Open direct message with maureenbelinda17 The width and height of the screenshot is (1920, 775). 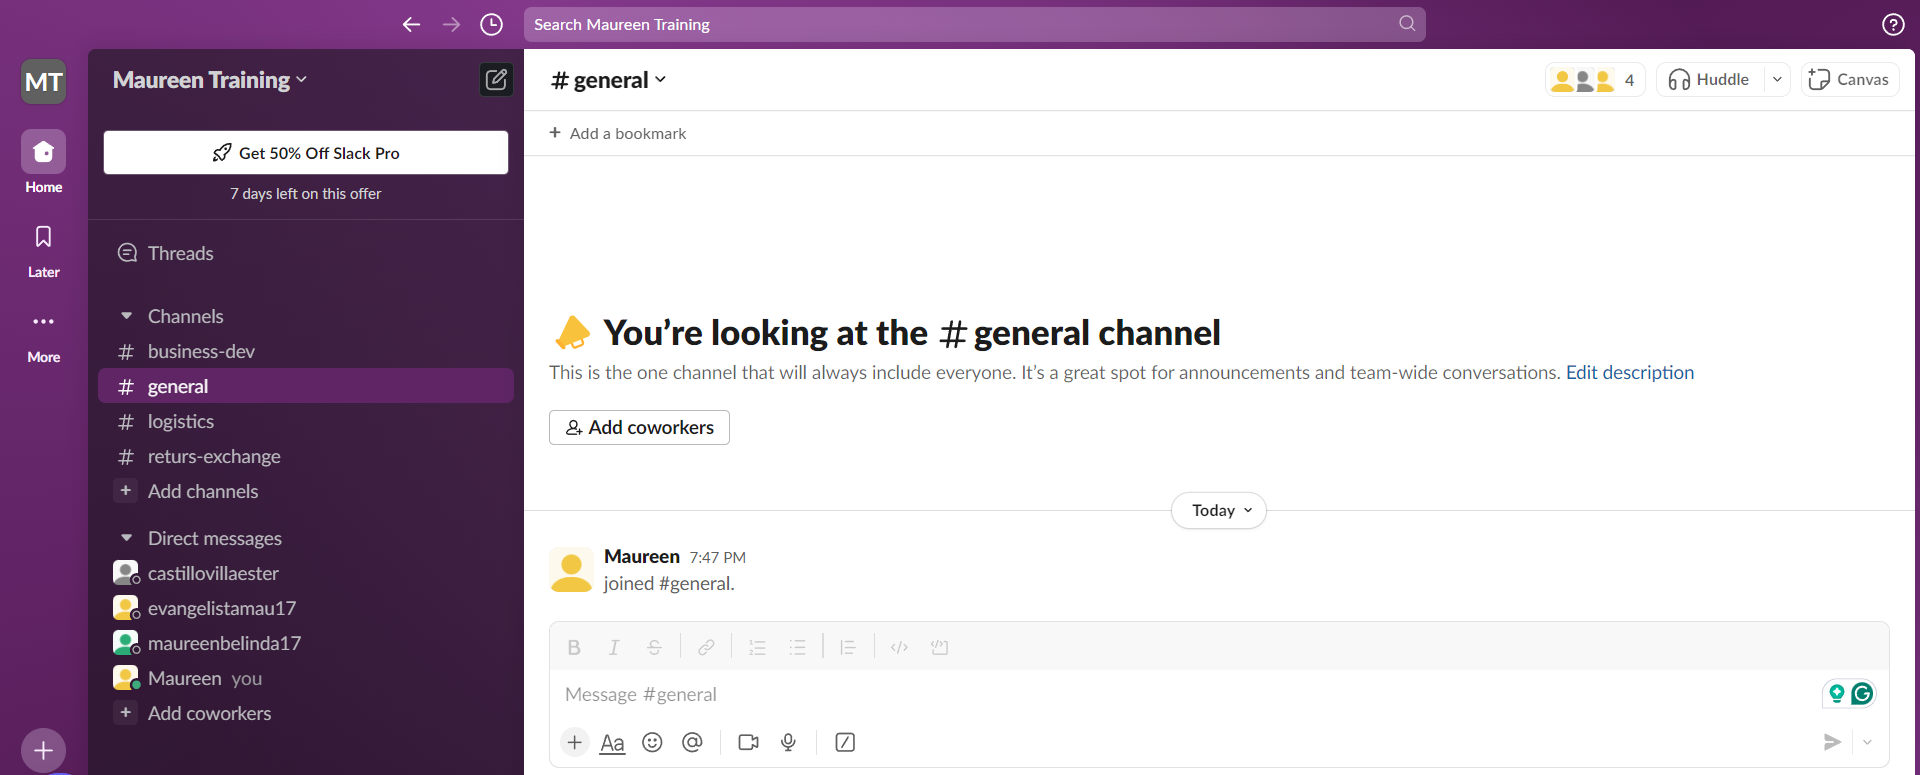306,643
